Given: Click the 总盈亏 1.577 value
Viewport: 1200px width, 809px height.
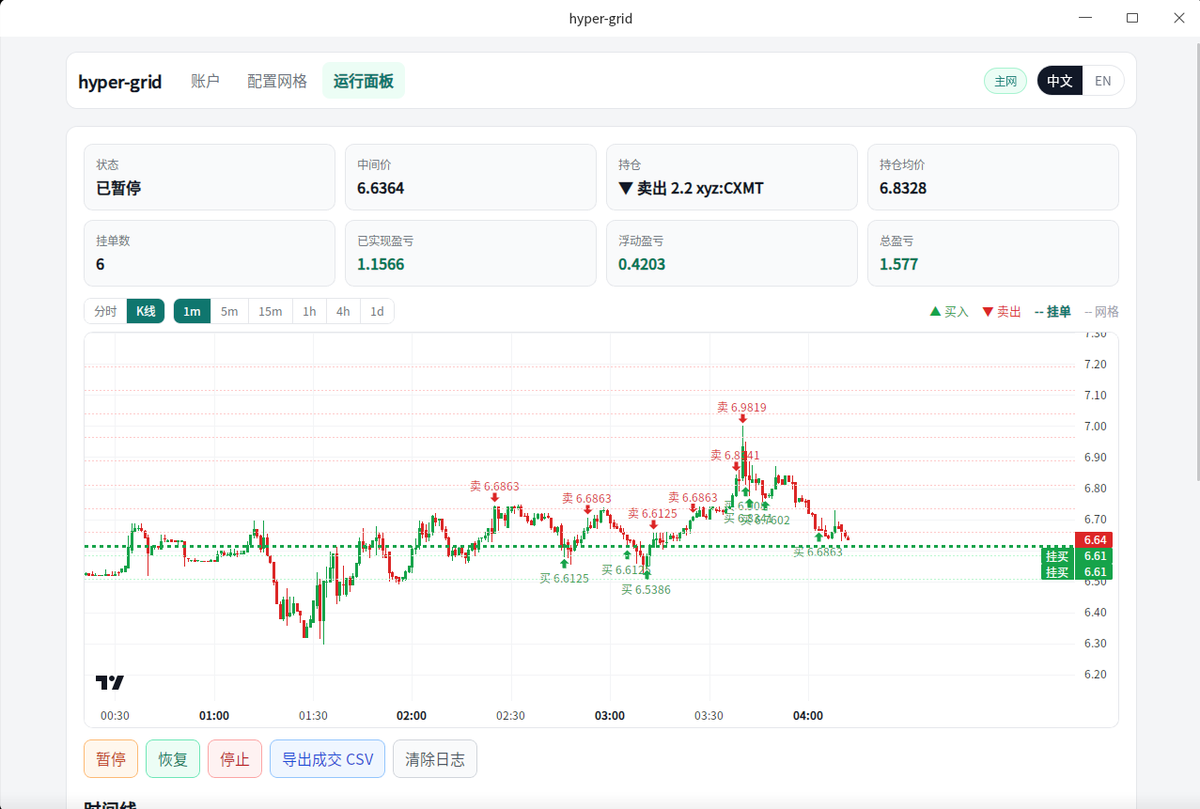Looking at the screenshot, I should [x=899, y=264].
